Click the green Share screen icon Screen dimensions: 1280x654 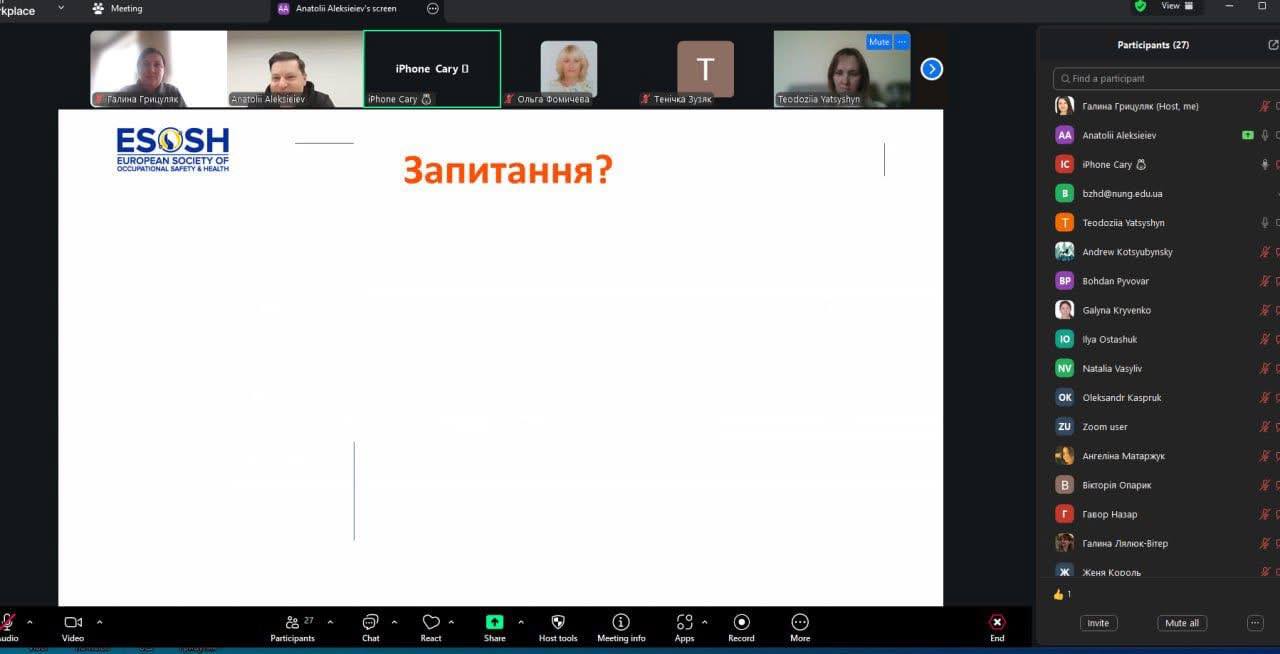(x=494, y=622)
